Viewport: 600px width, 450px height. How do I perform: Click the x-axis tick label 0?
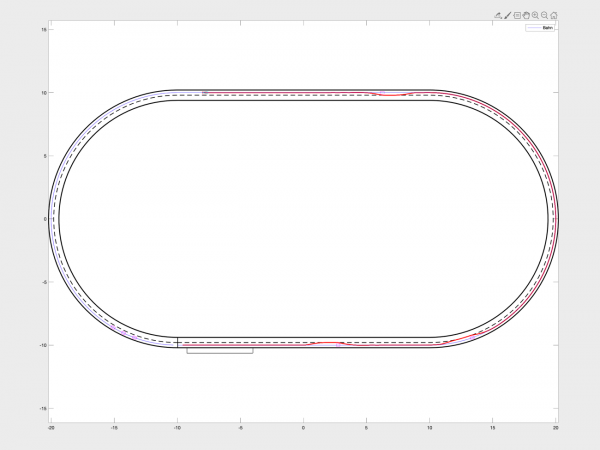(303, 427)
